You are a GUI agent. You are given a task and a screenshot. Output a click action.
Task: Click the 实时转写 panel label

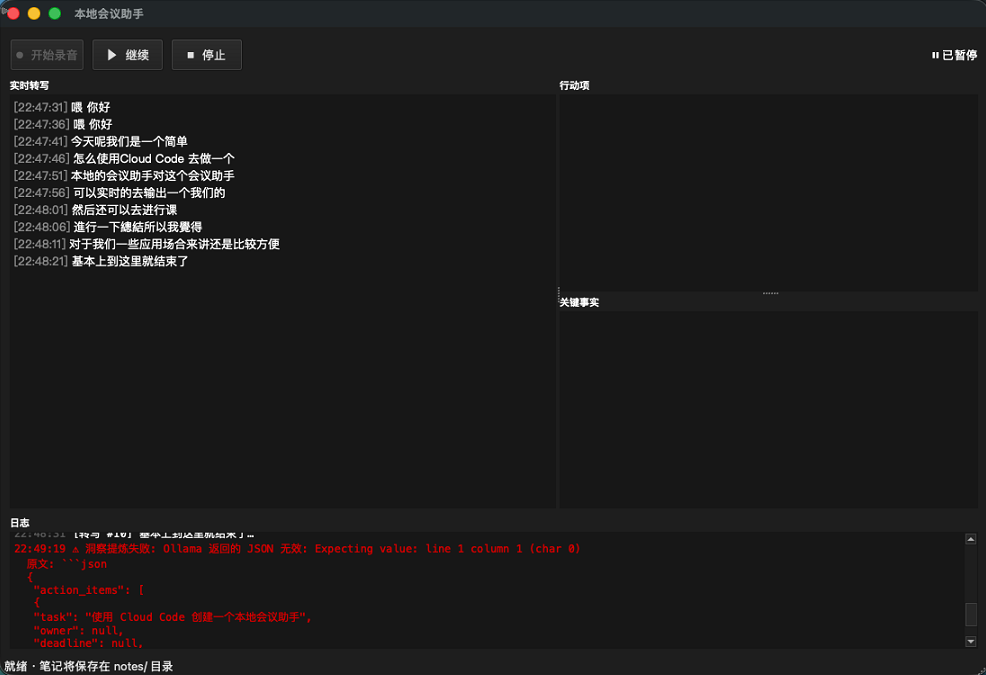pos(29,86)
